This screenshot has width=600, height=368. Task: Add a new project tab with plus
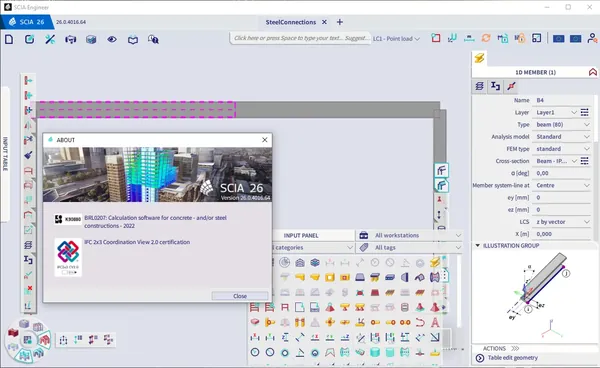[x=339, y=22]
